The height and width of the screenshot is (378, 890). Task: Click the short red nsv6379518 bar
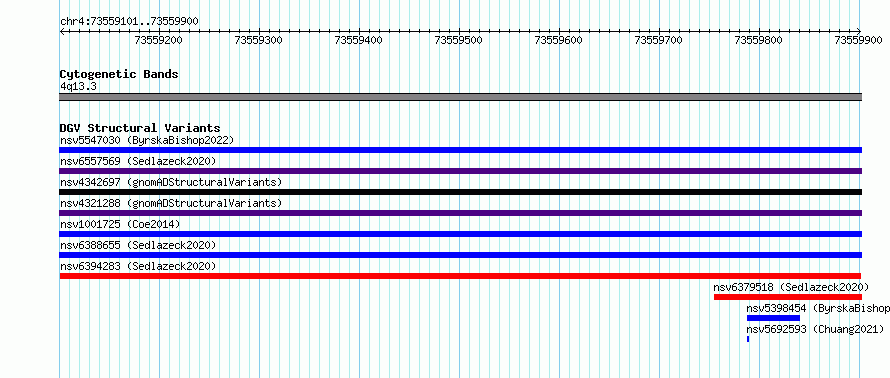[788, 297]
